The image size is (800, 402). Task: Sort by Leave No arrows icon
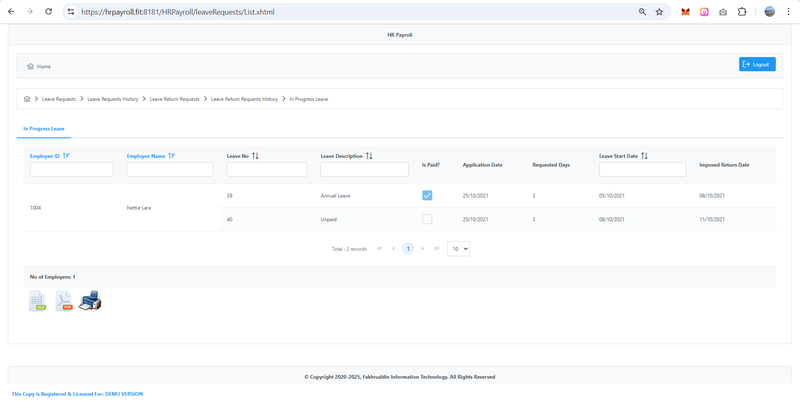[x=256, y=156]
